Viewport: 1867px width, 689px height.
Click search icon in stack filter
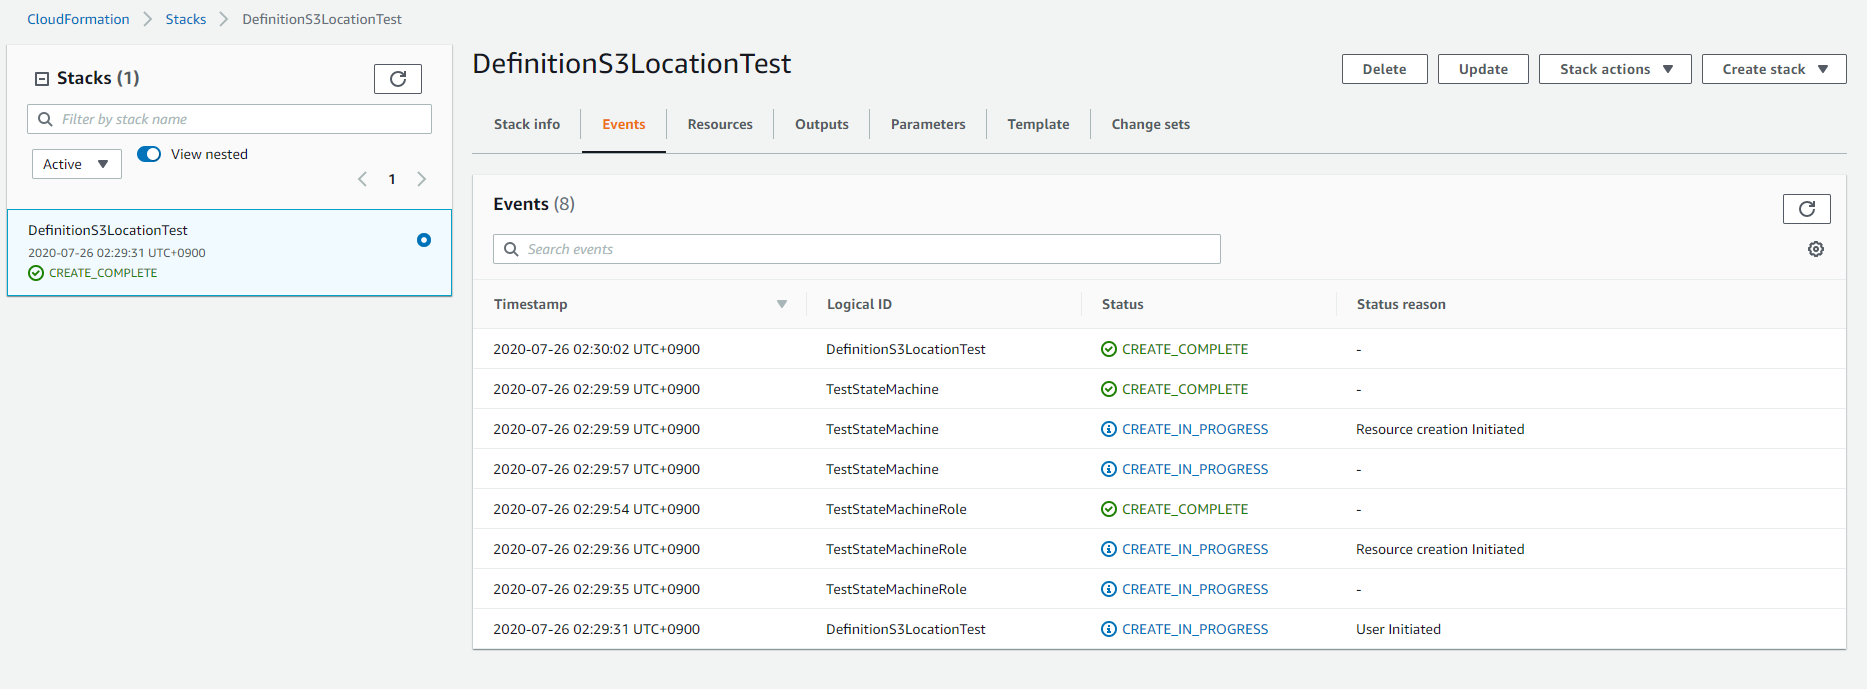click(45, 119)
